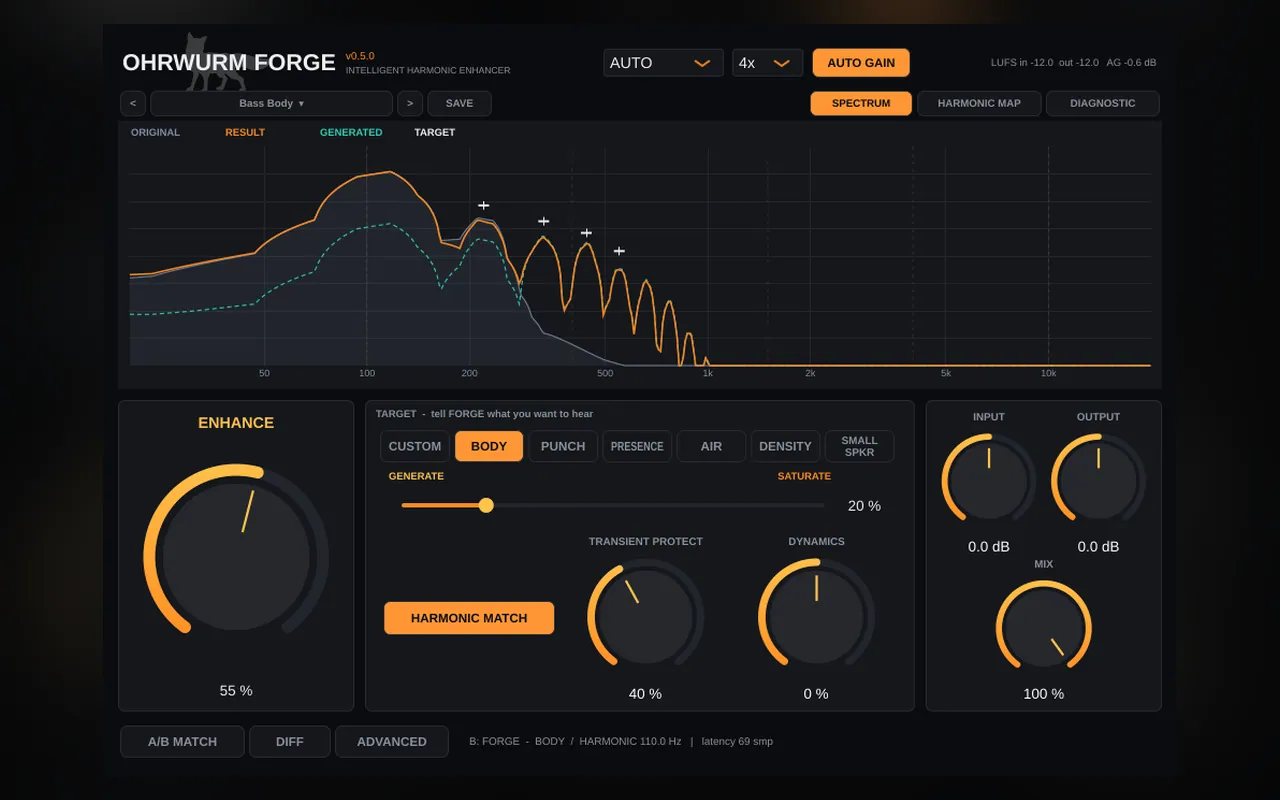This screenshot has width=1280, height=800.
Task: Switch to the HARMONIC MAP tab
Action: click(979, 104)
